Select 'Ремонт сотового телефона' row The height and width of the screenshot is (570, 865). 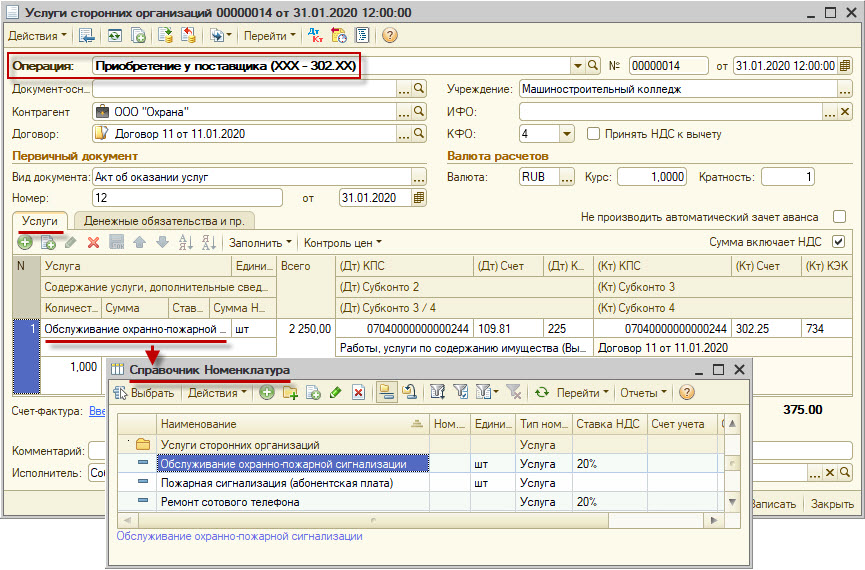coord(230,502)
